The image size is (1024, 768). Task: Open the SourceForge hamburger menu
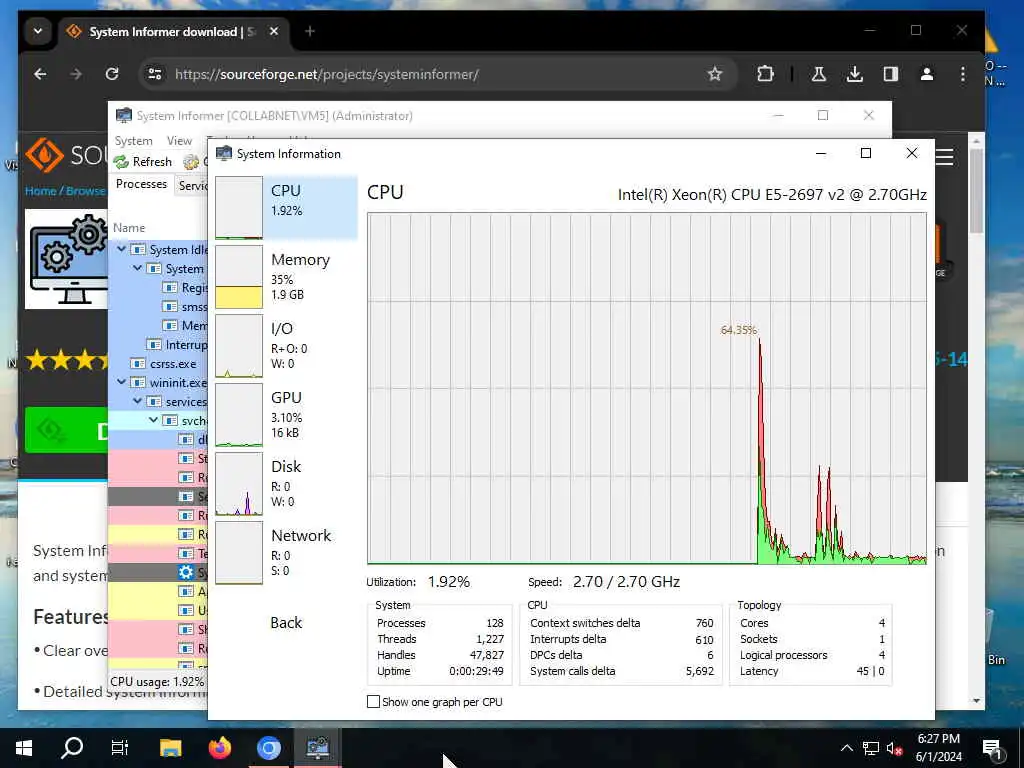point(945,157)
